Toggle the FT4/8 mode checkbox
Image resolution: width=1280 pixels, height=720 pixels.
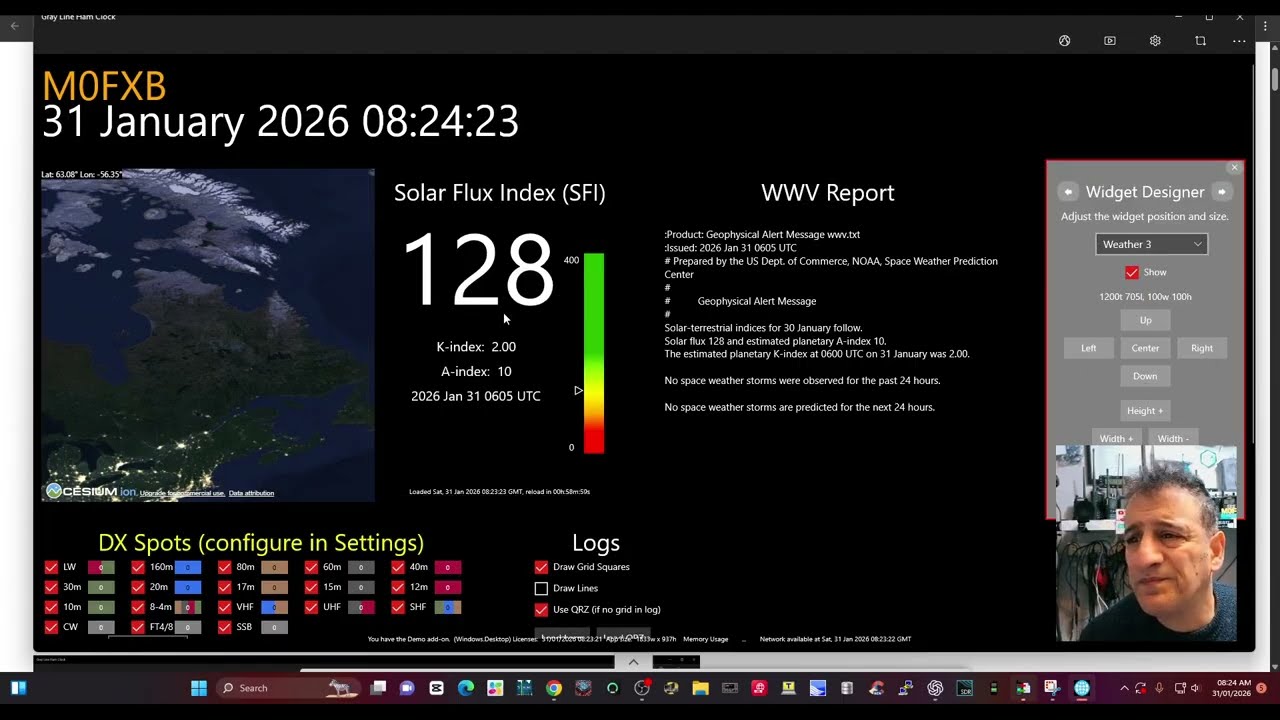point(138,627)
